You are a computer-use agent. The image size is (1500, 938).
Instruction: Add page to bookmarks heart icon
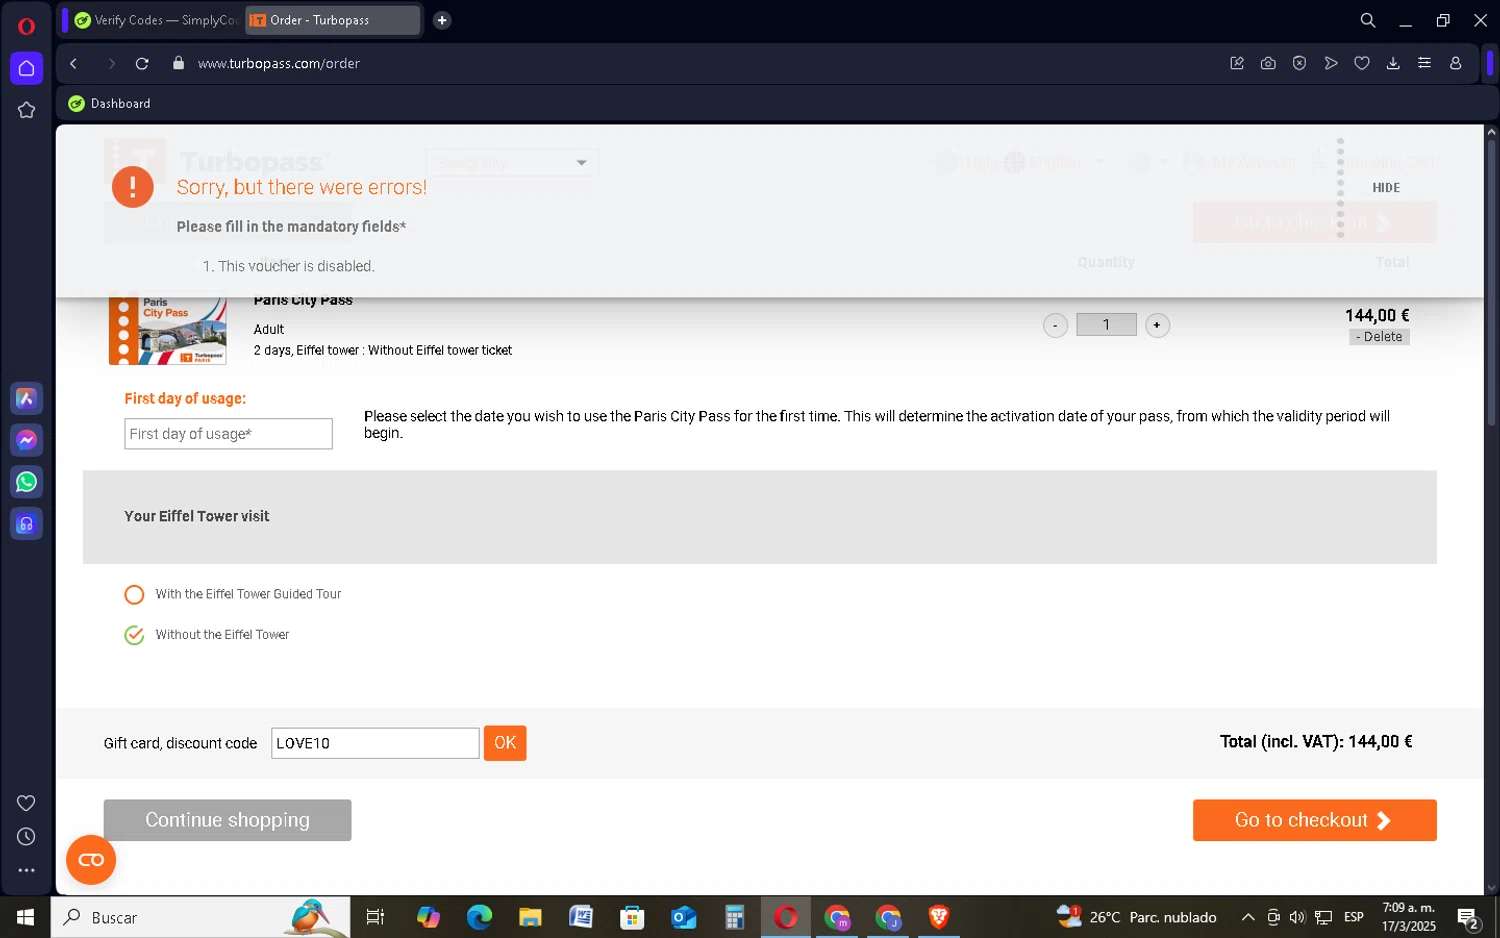coord(1362,63)
